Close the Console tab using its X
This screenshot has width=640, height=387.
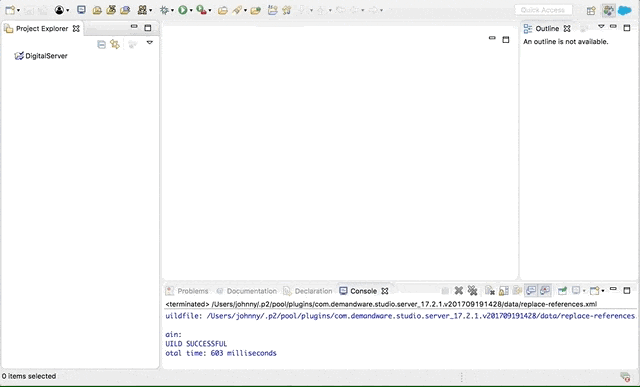384,291
